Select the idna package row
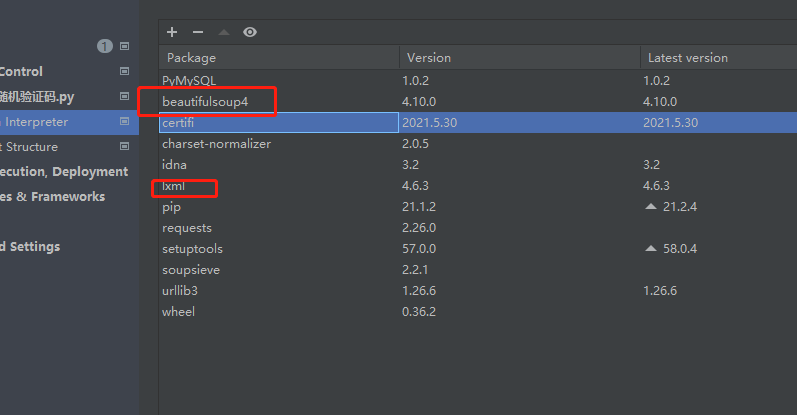This screenshot has height=415, width=797. point(478,165)
